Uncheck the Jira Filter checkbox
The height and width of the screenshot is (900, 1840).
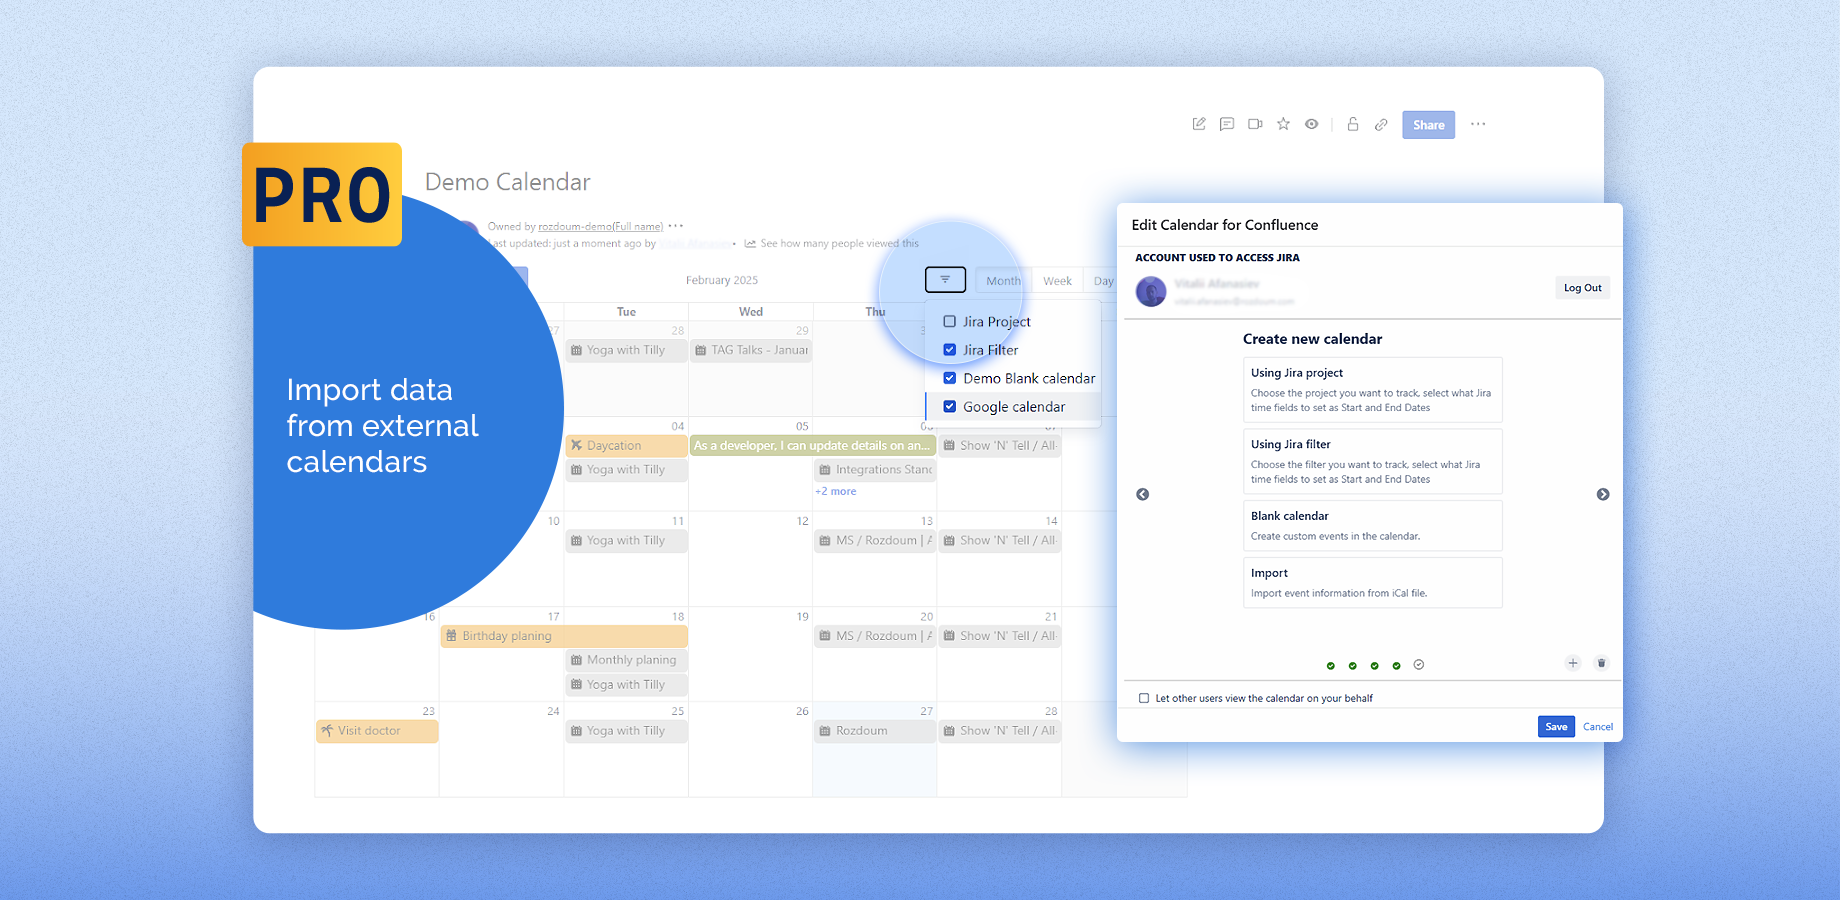click(x=950, y=350)
